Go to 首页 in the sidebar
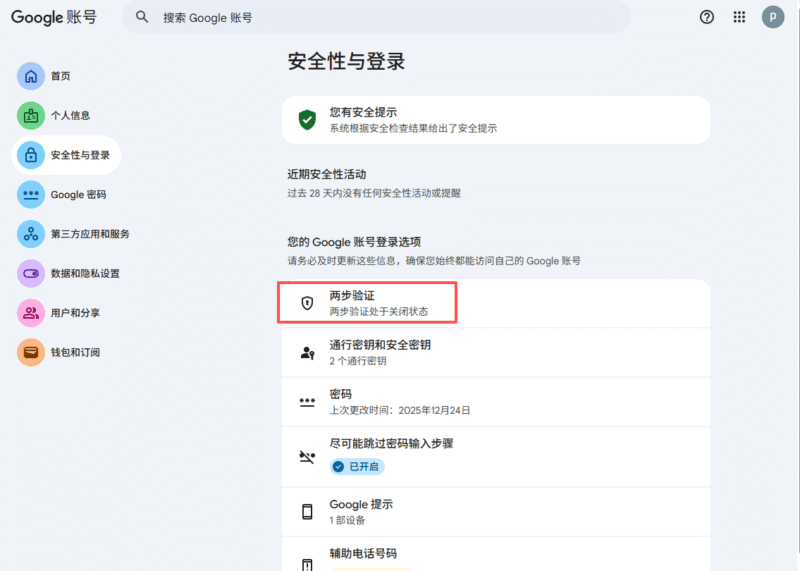The width and height of the screenshot is (800, 571). tap(61, 76)
